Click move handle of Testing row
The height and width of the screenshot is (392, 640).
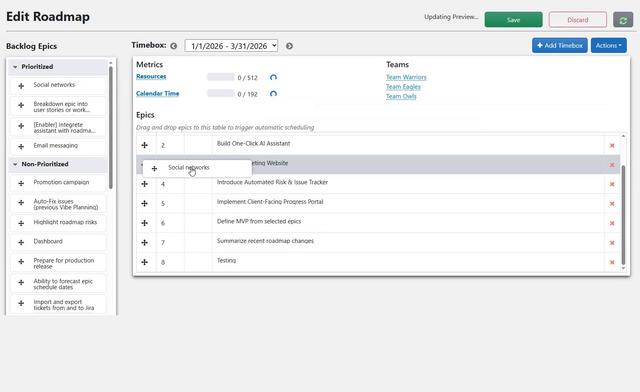pos(144,262)
